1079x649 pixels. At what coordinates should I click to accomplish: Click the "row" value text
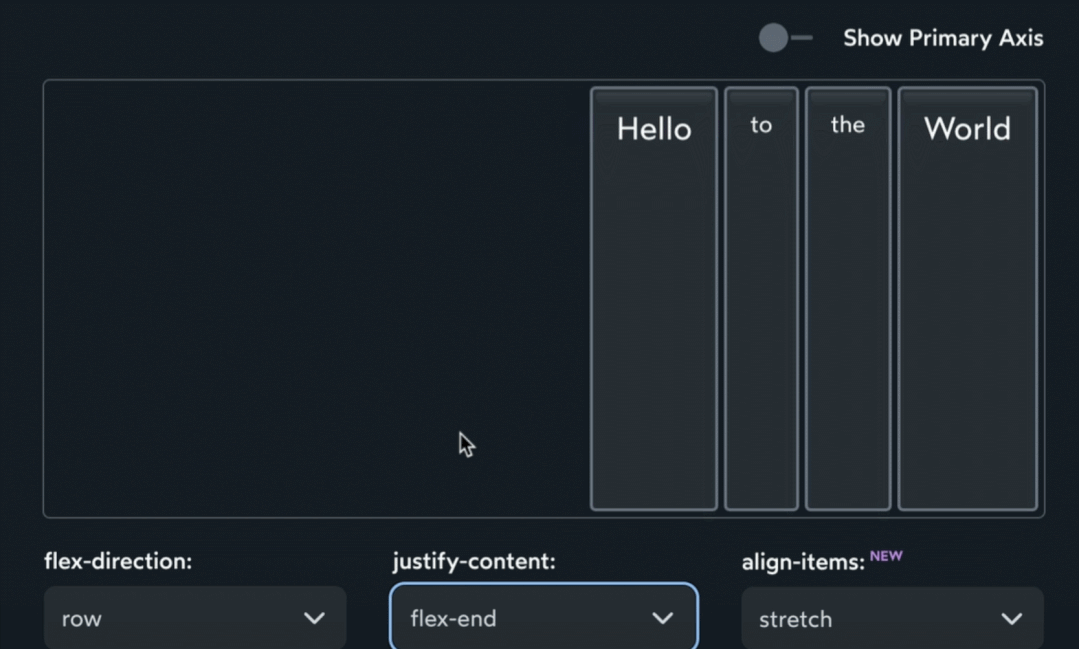click(x=82, y=619)
